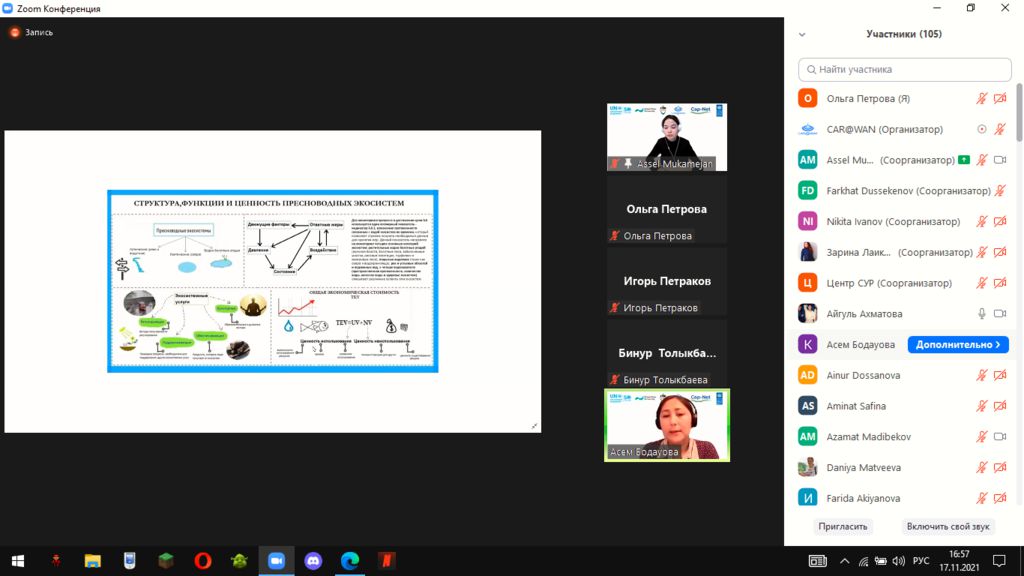Show hidden system tray icons

844,560
